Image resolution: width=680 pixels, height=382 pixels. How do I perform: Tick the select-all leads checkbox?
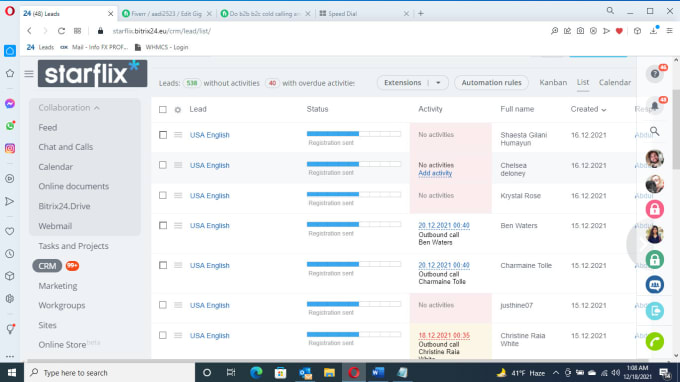click(163, 110)
